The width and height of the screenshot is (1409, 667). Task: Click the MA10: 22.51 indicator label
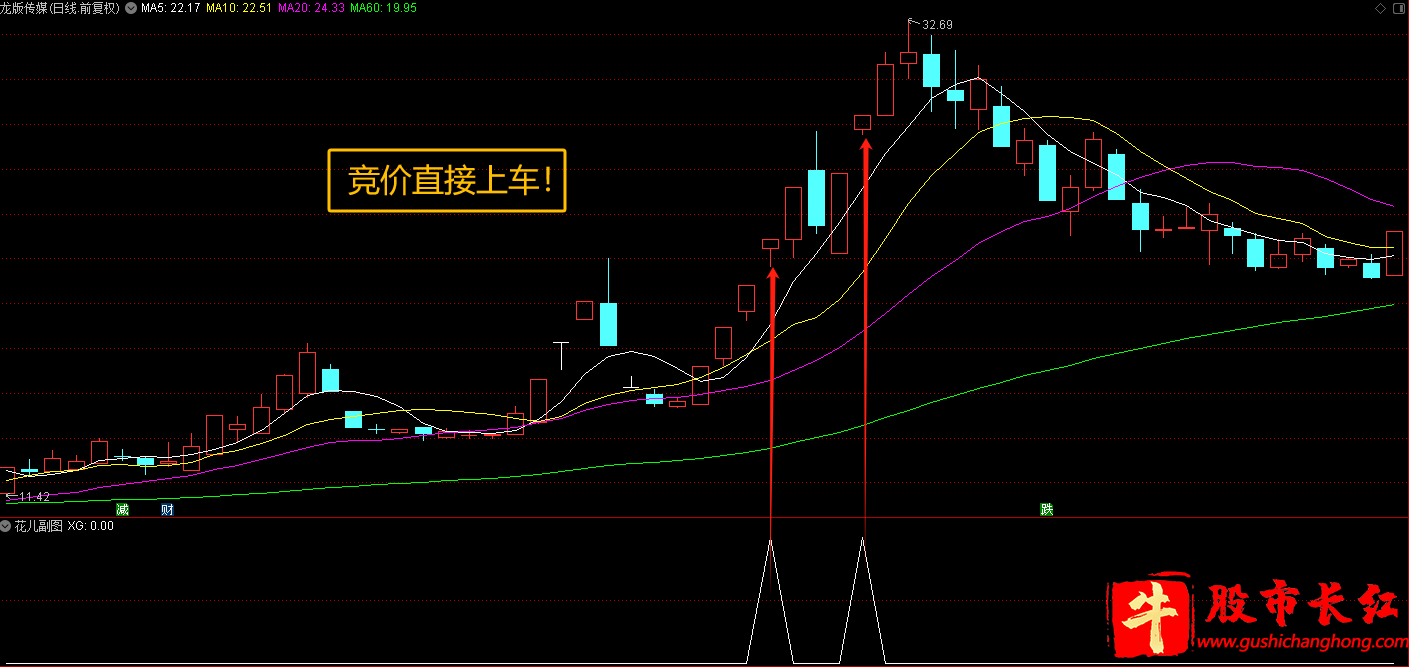pyautogui.click(x=239, y=8)
